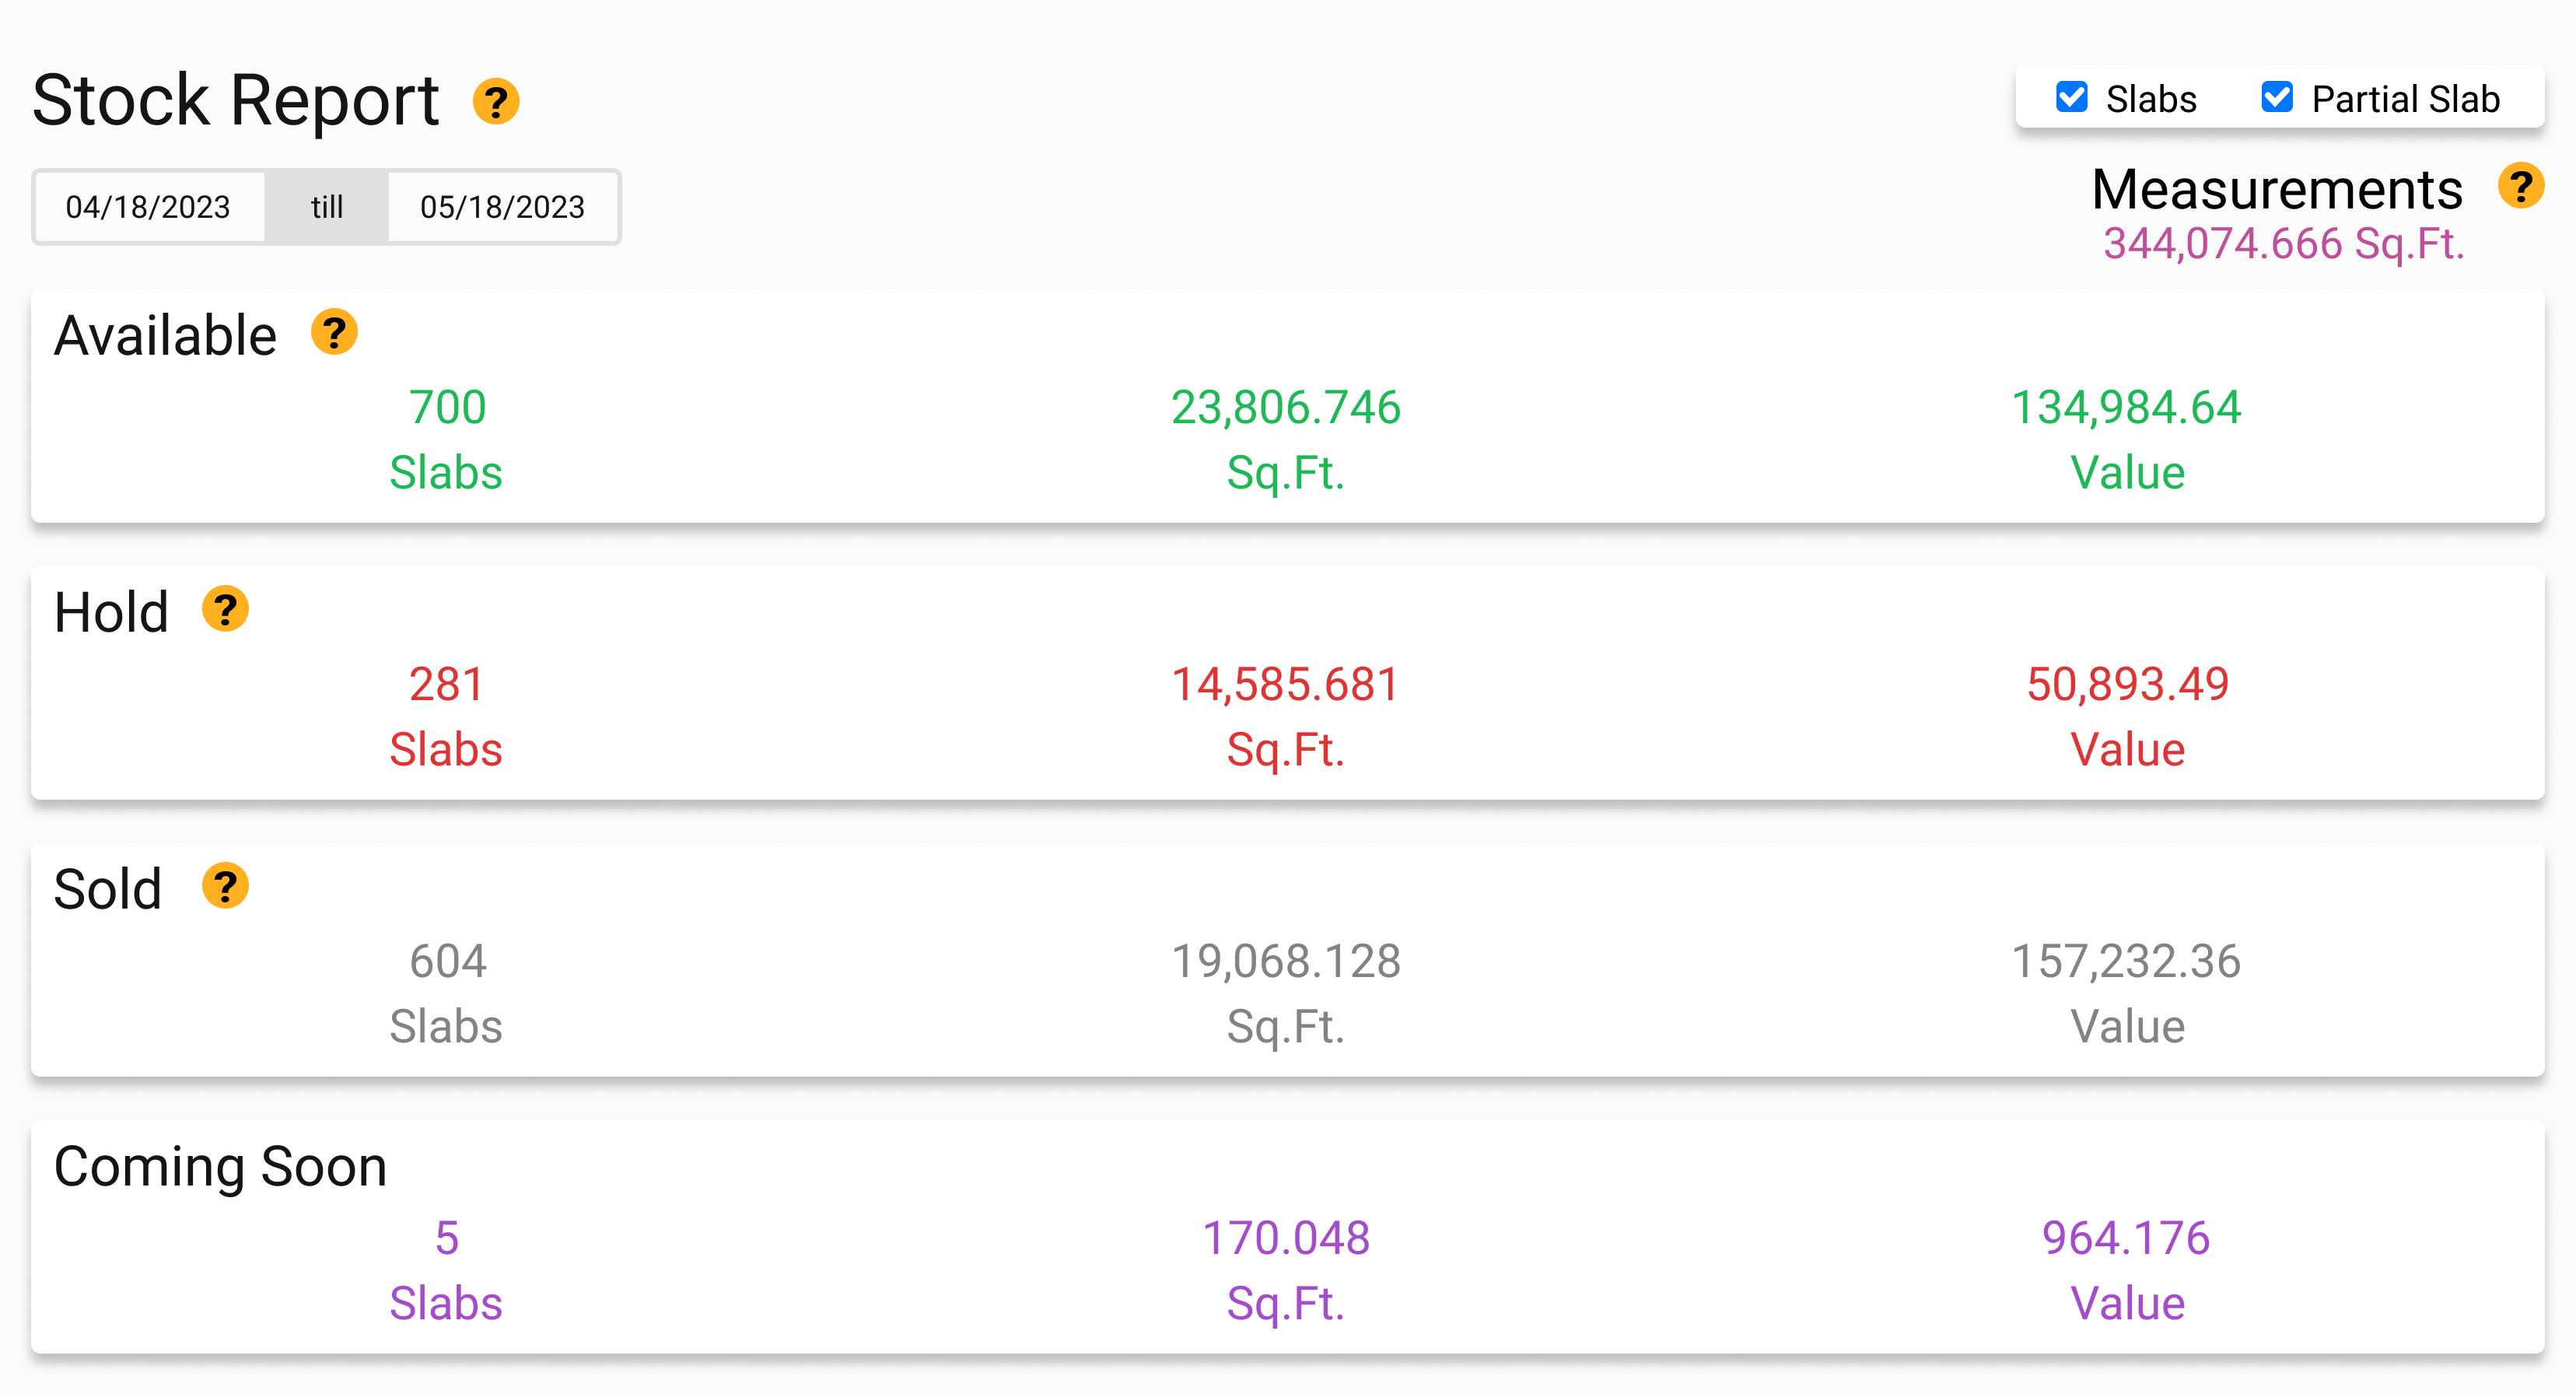The height and width of the screenshot is (1394, 2576).
Task: Click the help icon next to Hold
Action: tap(225, 609)
